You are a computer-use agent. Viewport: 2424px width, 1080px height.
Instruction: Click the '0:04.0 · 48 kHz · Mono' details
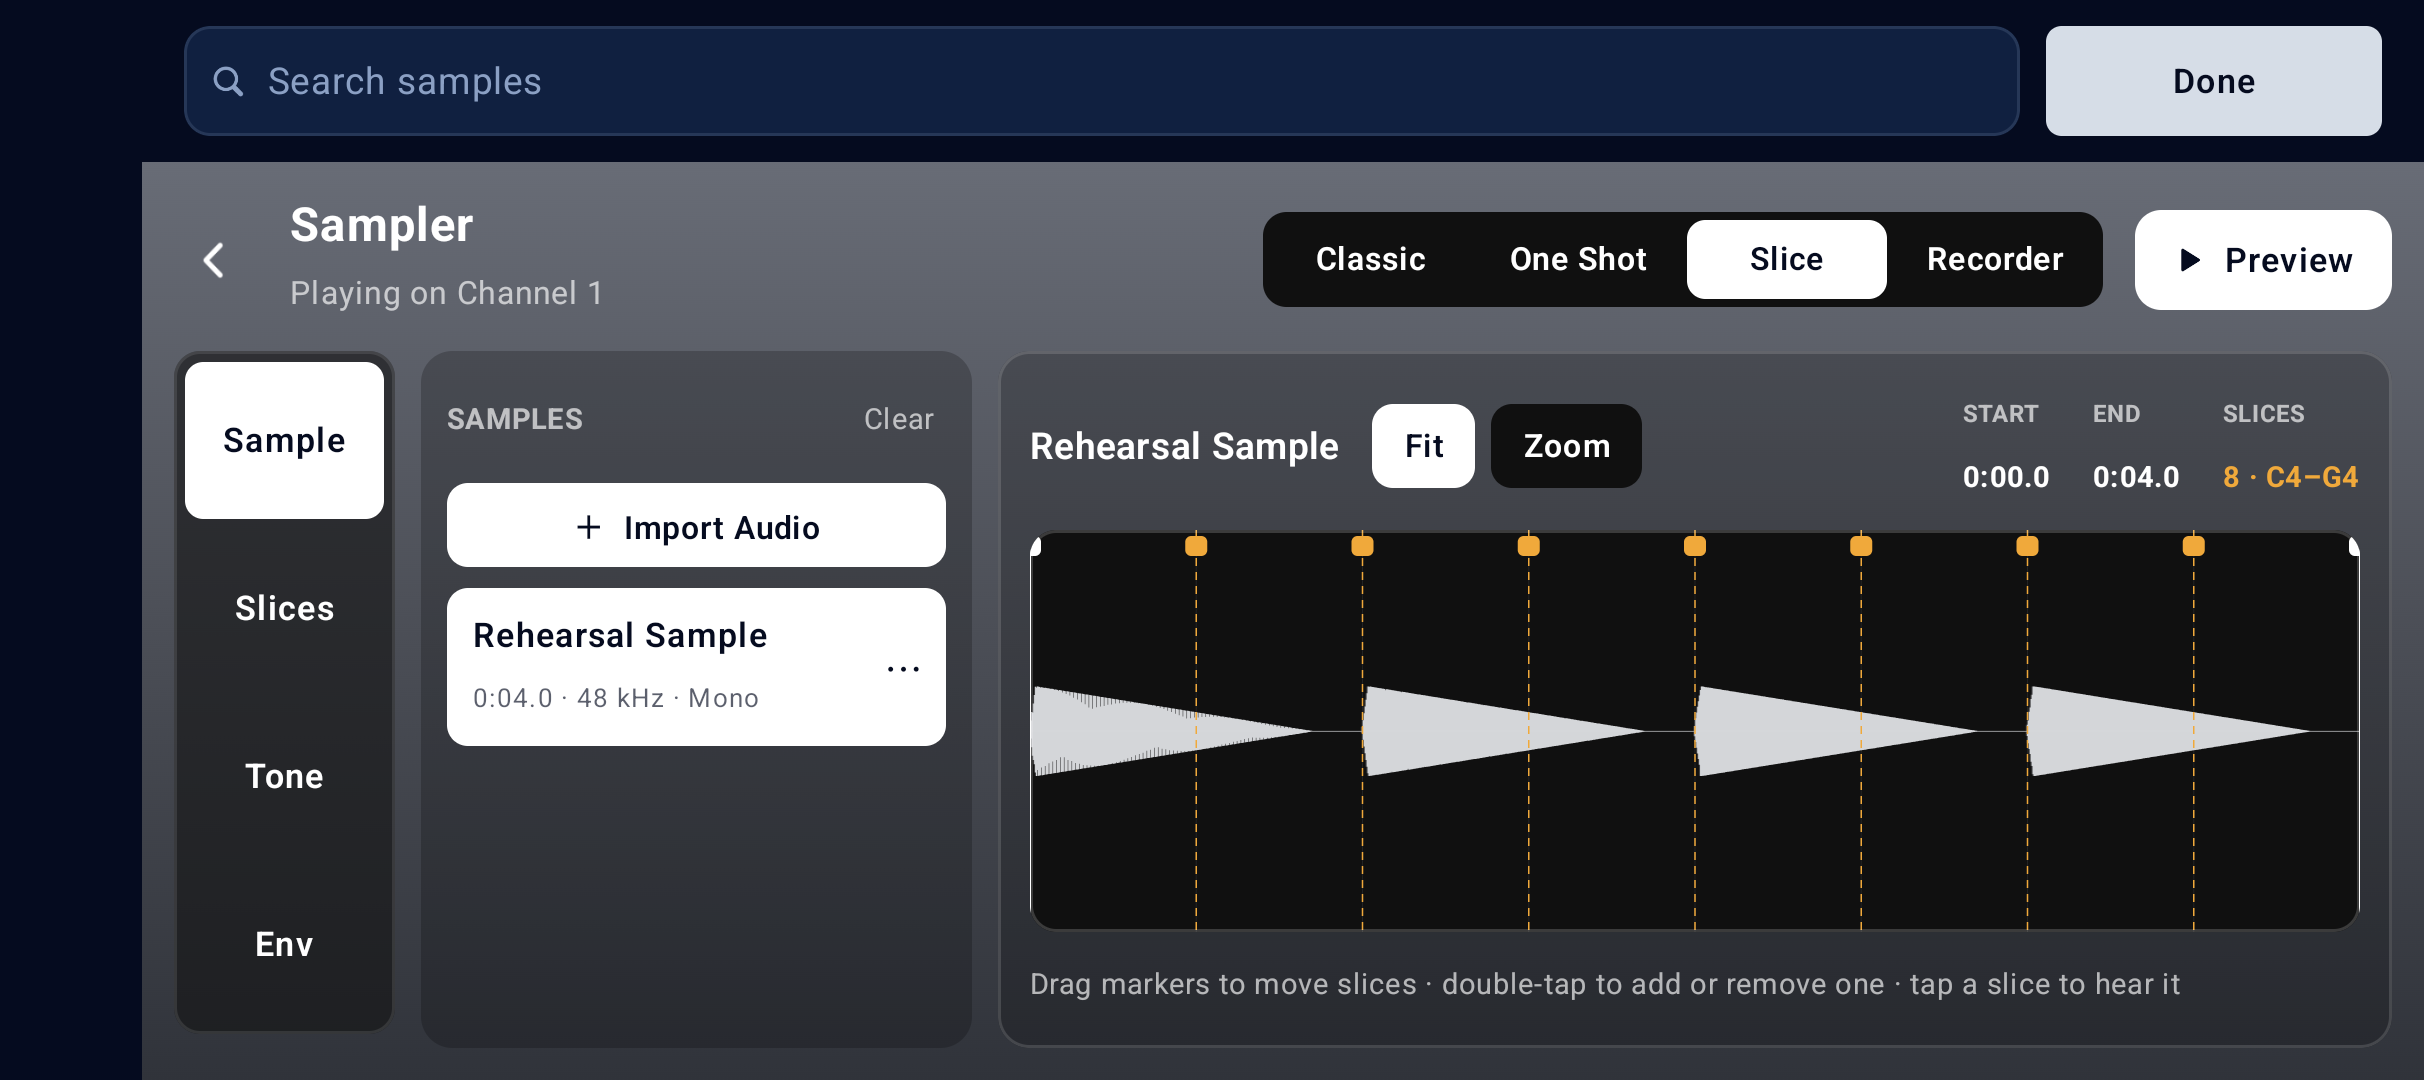tap(615, 698)
